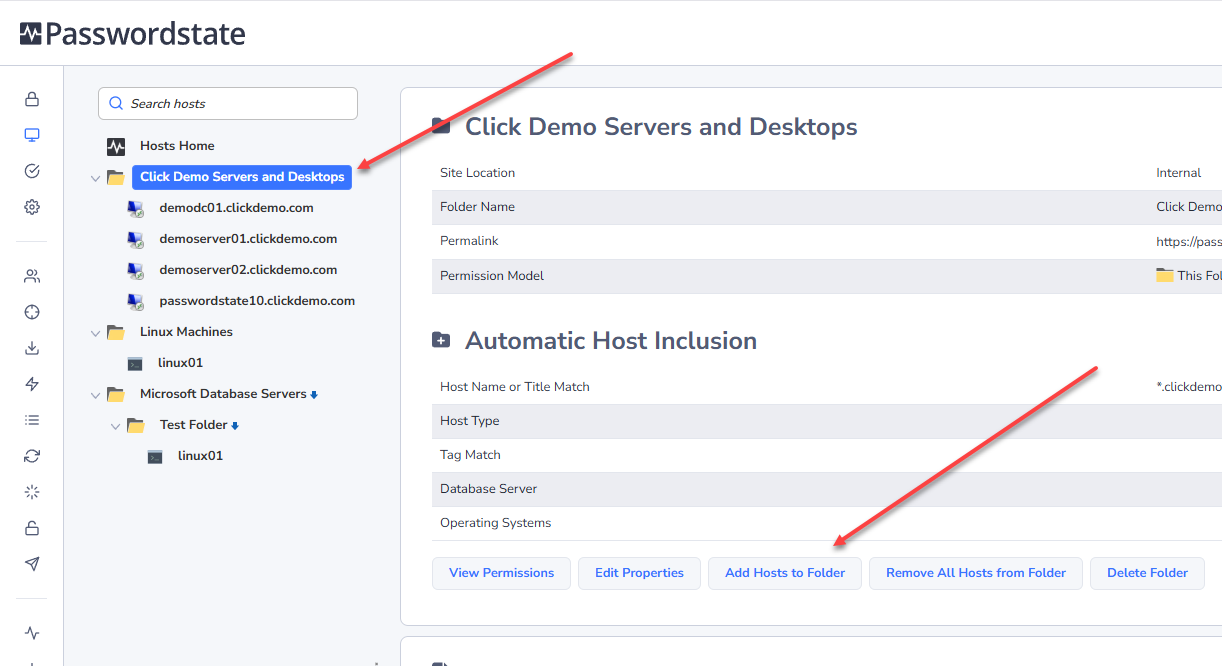Click the Permission Model row label
1222x666 pixels.
pos(492,275)
